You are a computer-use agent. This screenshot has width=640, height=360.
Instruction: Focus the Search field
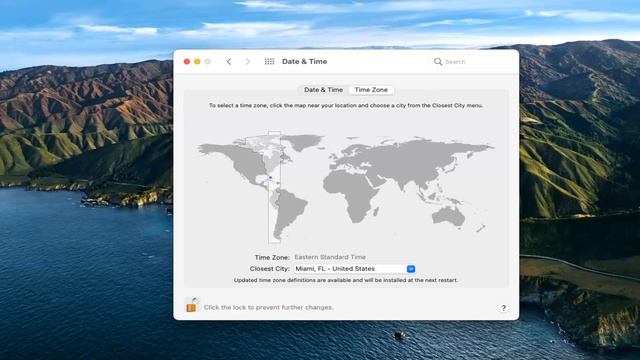pos(469,62)
